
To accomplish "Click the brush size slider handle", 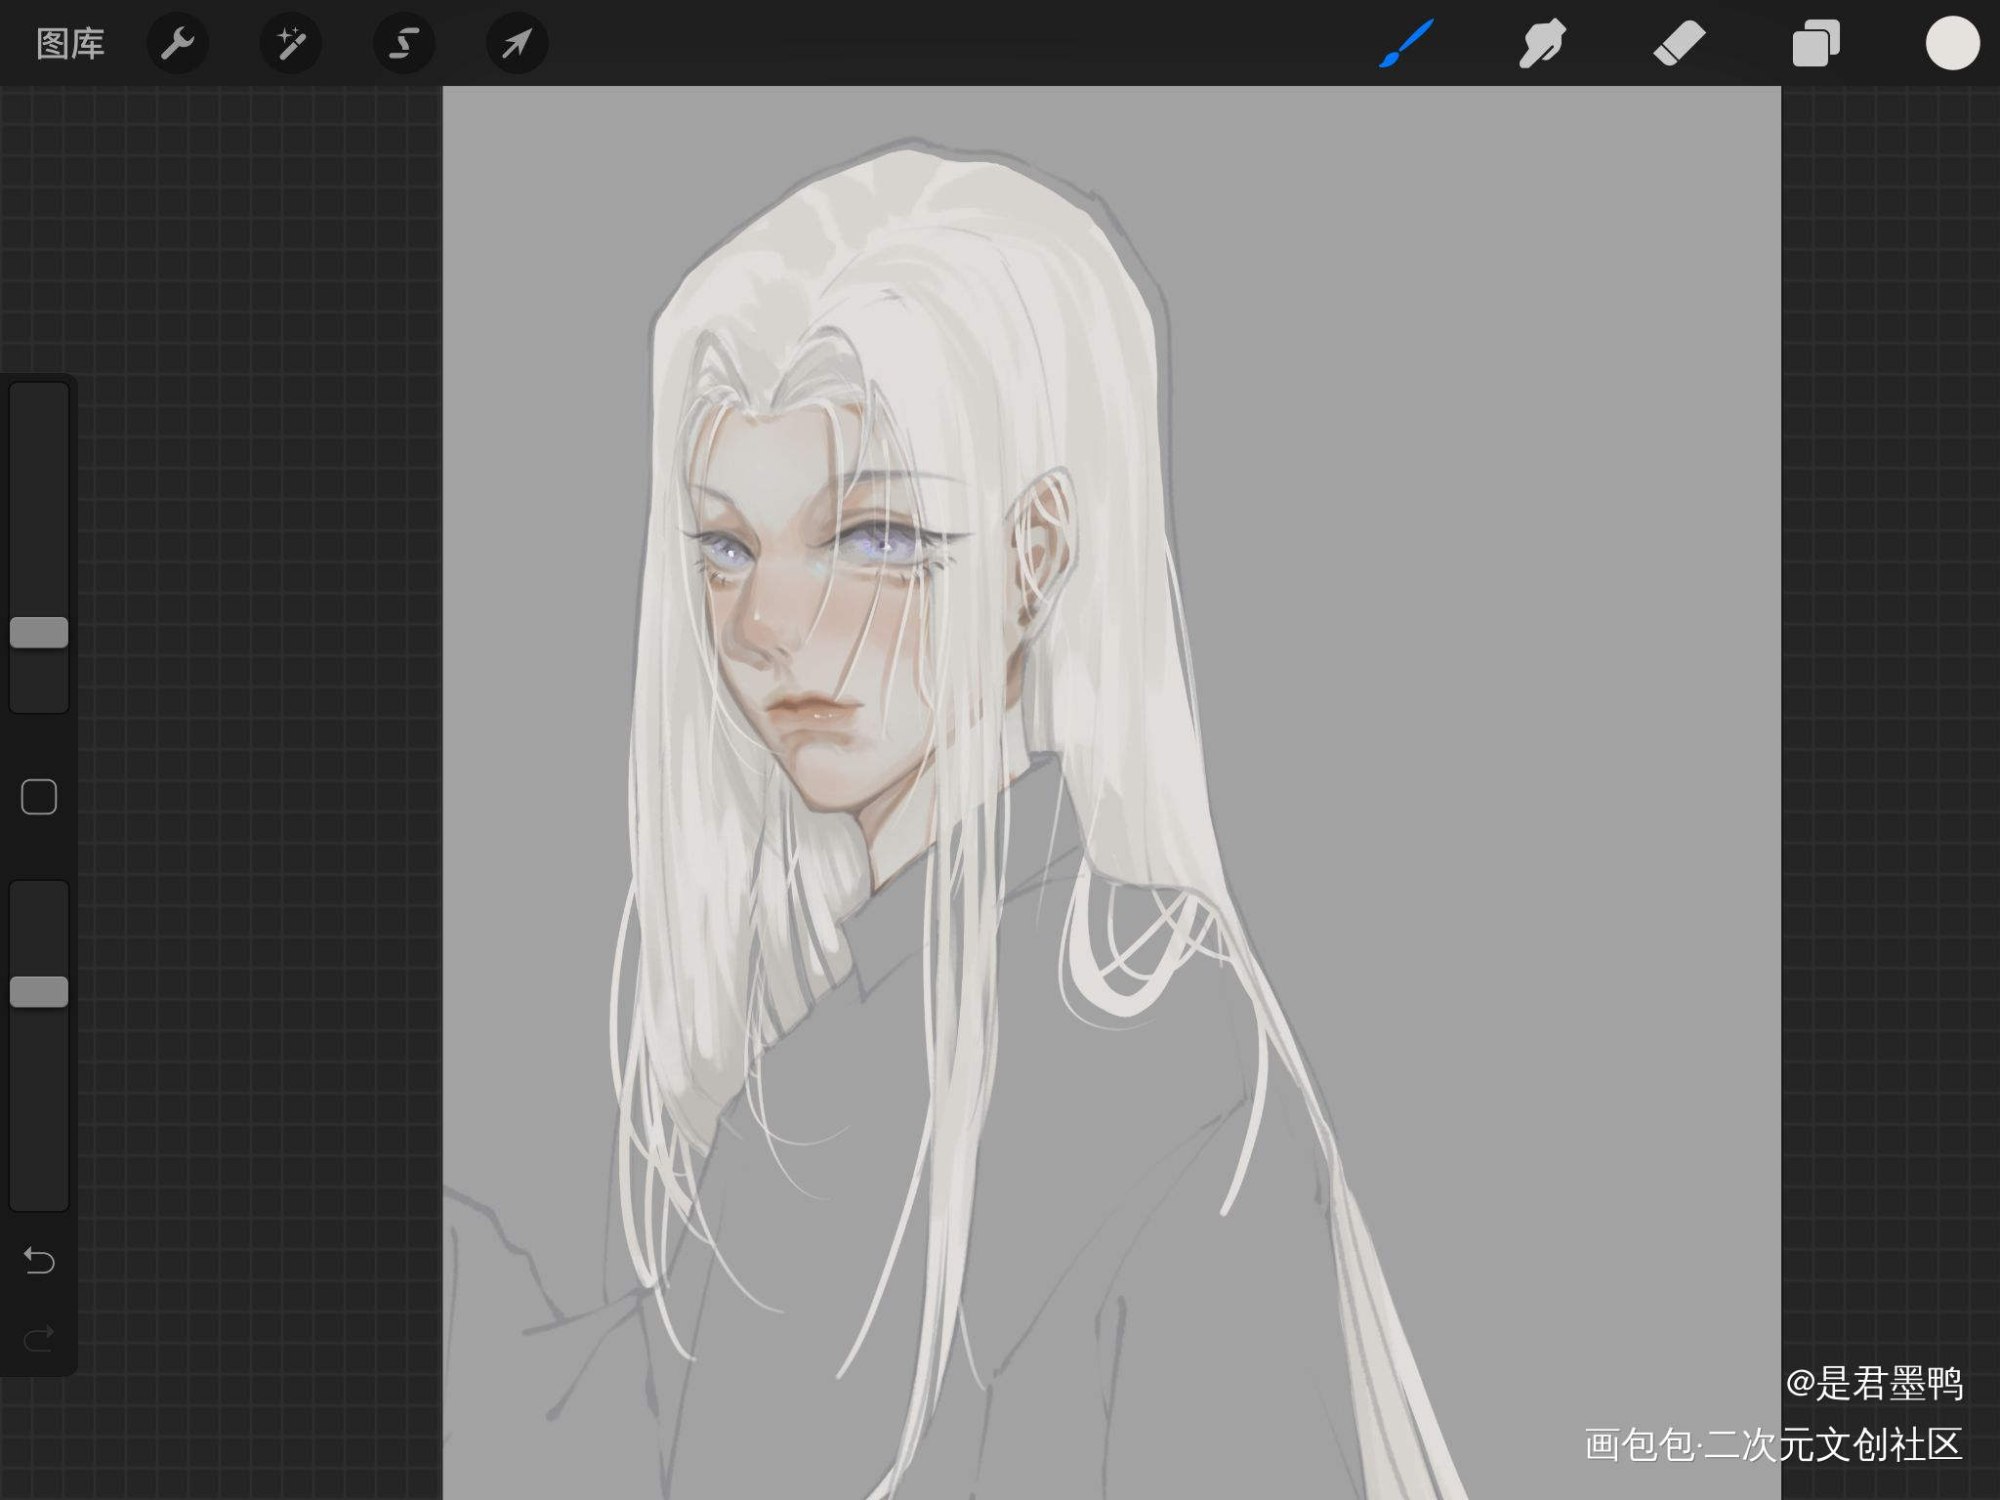I will point(39,632).
